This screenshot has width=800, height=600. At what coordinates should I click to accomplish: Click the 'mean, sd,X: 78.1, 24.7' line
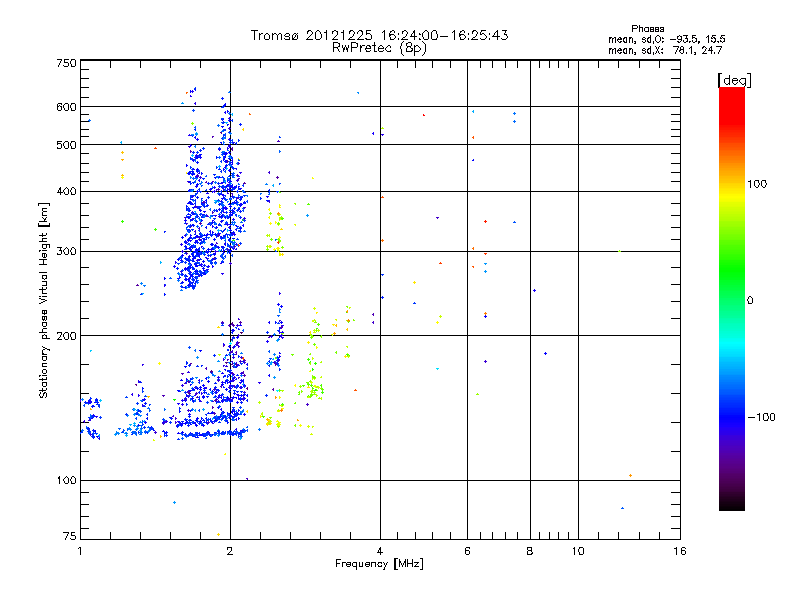pos(665,50)
